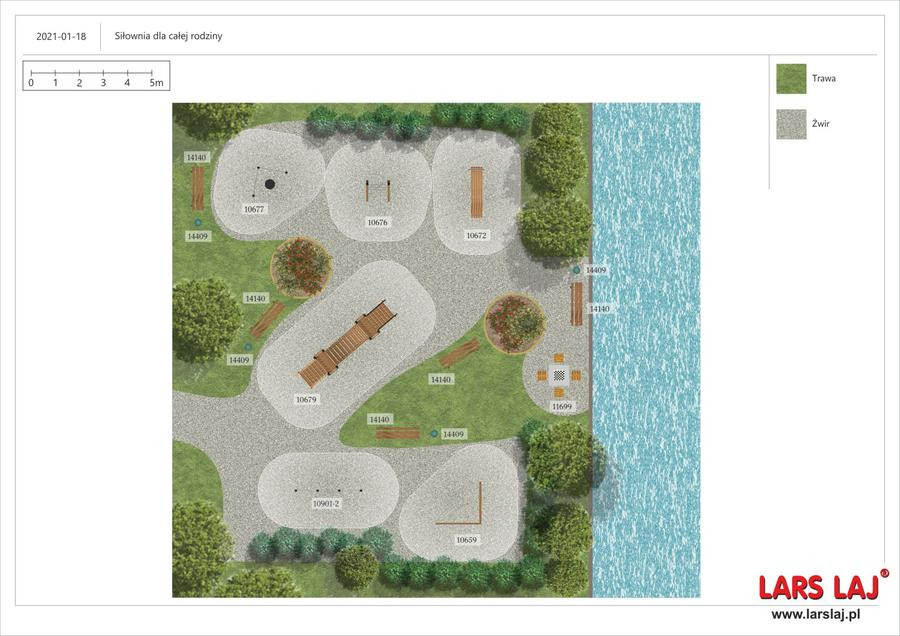Click the Żwir gravel legend swatch
Viewport: 900px width, 636px height.
791,124
